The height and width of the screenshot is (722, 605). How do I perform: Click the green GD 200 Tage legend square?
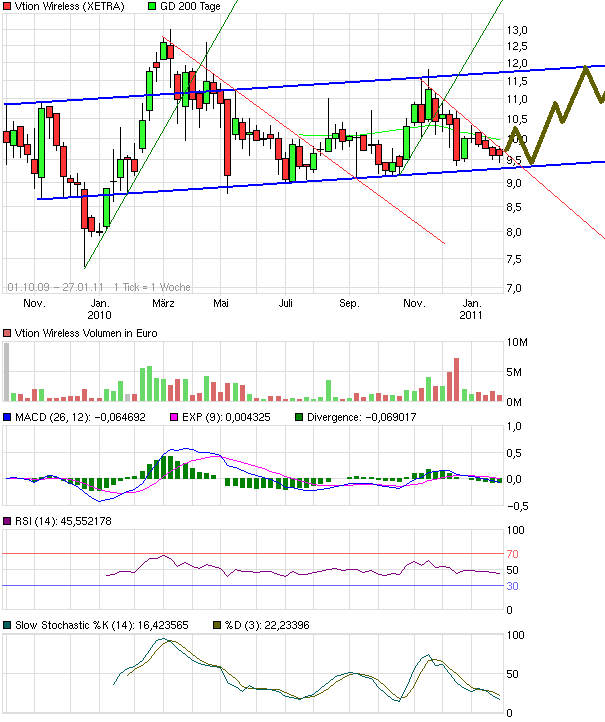pos(152,6)
